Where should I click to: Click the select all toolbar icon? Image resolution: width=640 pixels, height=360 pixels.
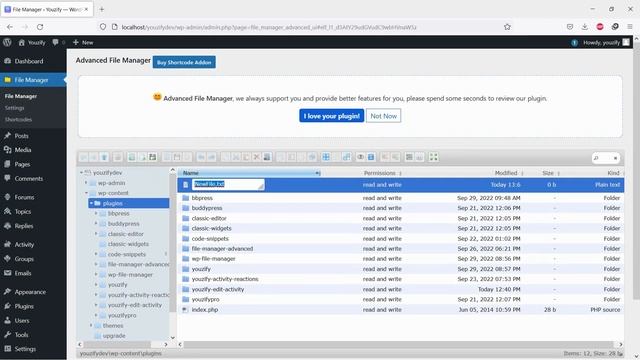click(x=326, y=157)
